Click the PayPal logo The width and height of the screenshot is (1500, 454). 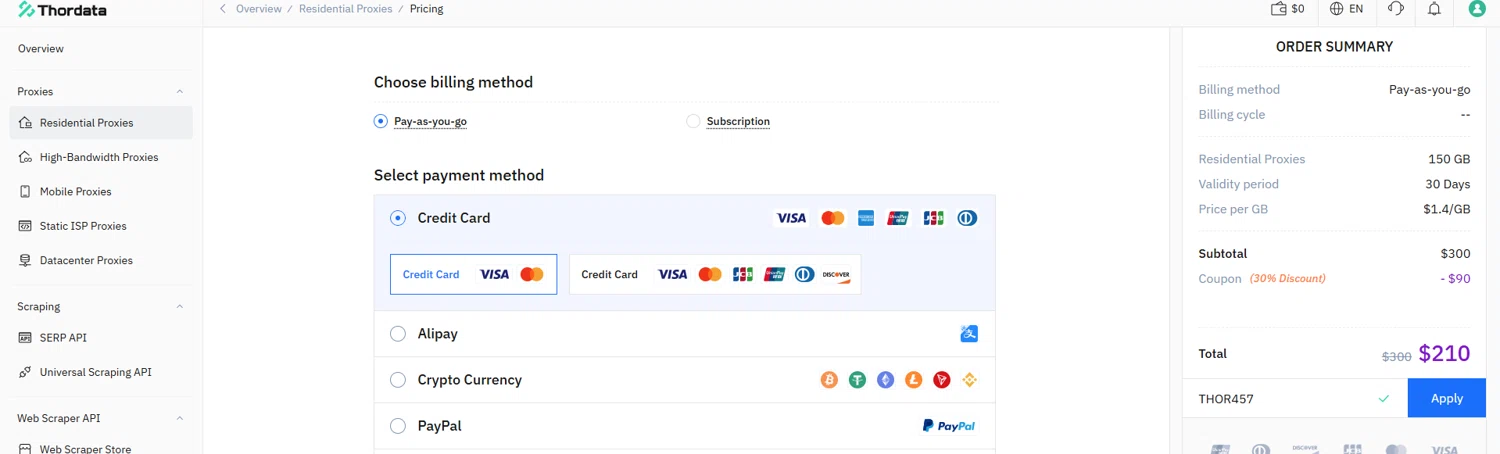[948, 426]
